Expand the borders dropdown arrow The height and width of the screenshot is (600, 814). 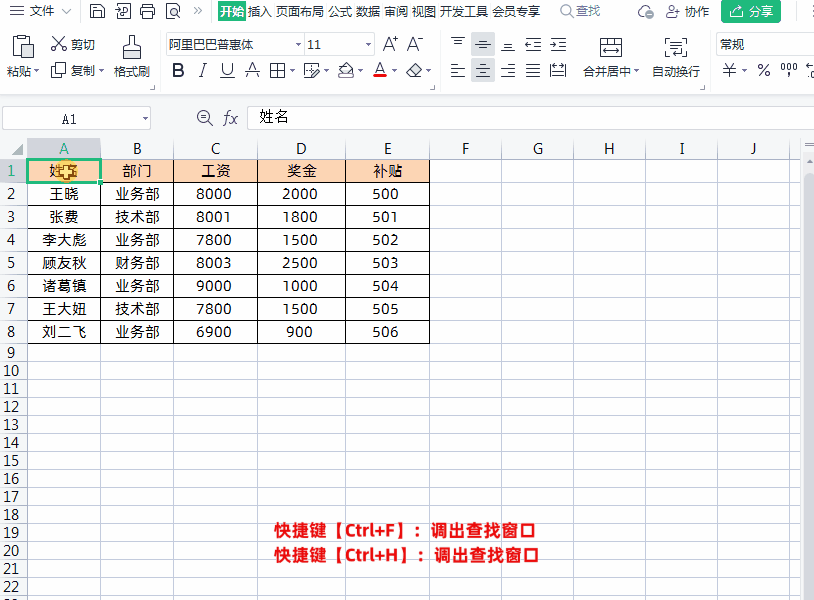pyautogui.click(x=292, y=71)
